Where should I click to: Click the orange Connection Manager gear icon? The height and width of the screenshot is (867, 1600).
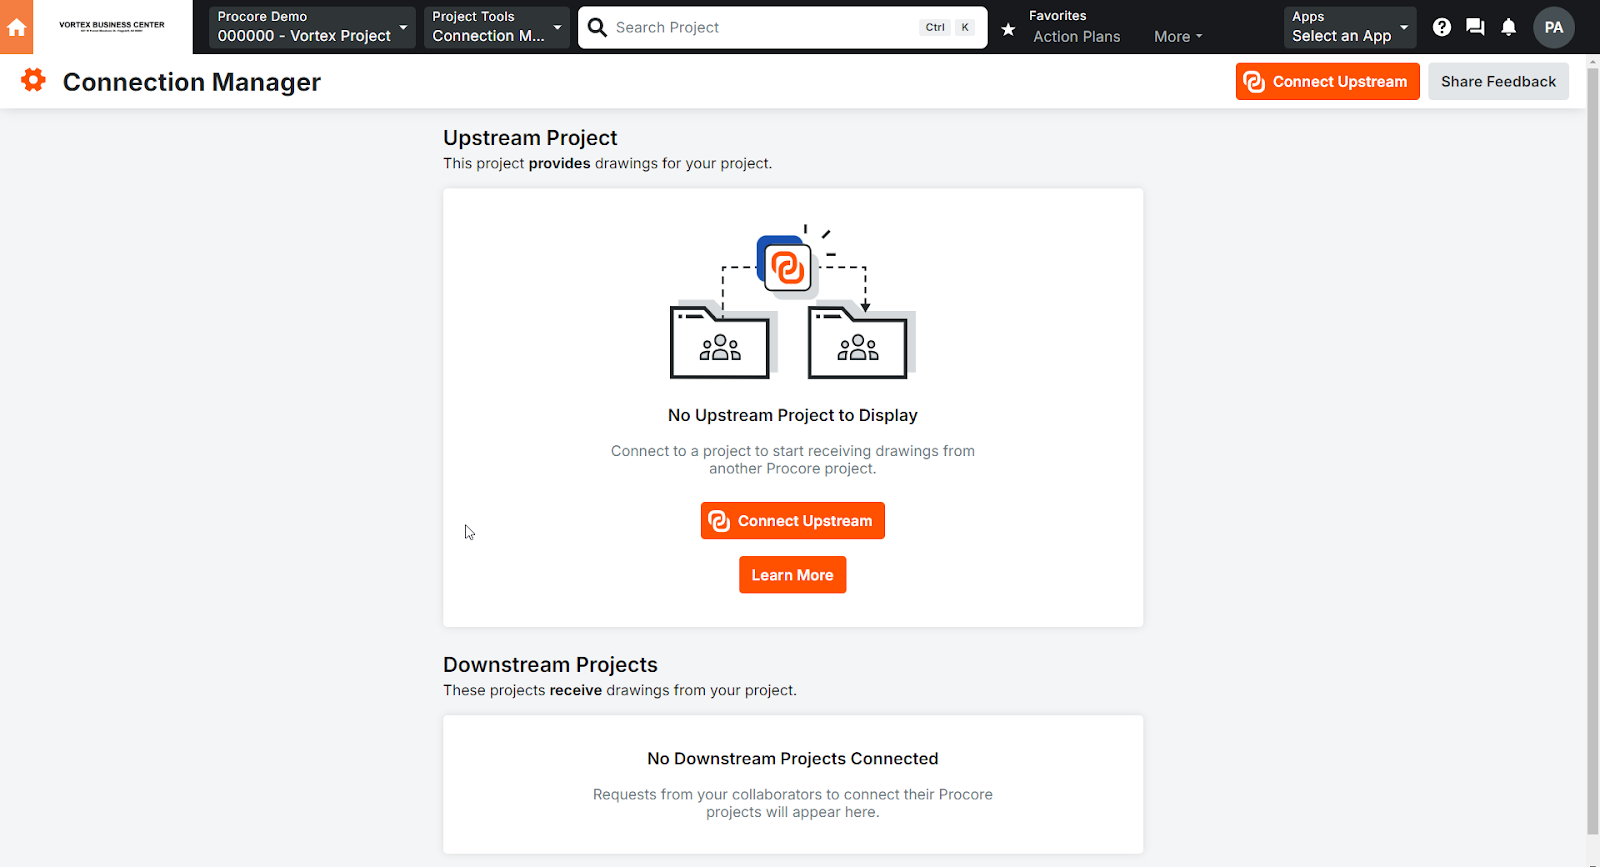click(33, 80)
